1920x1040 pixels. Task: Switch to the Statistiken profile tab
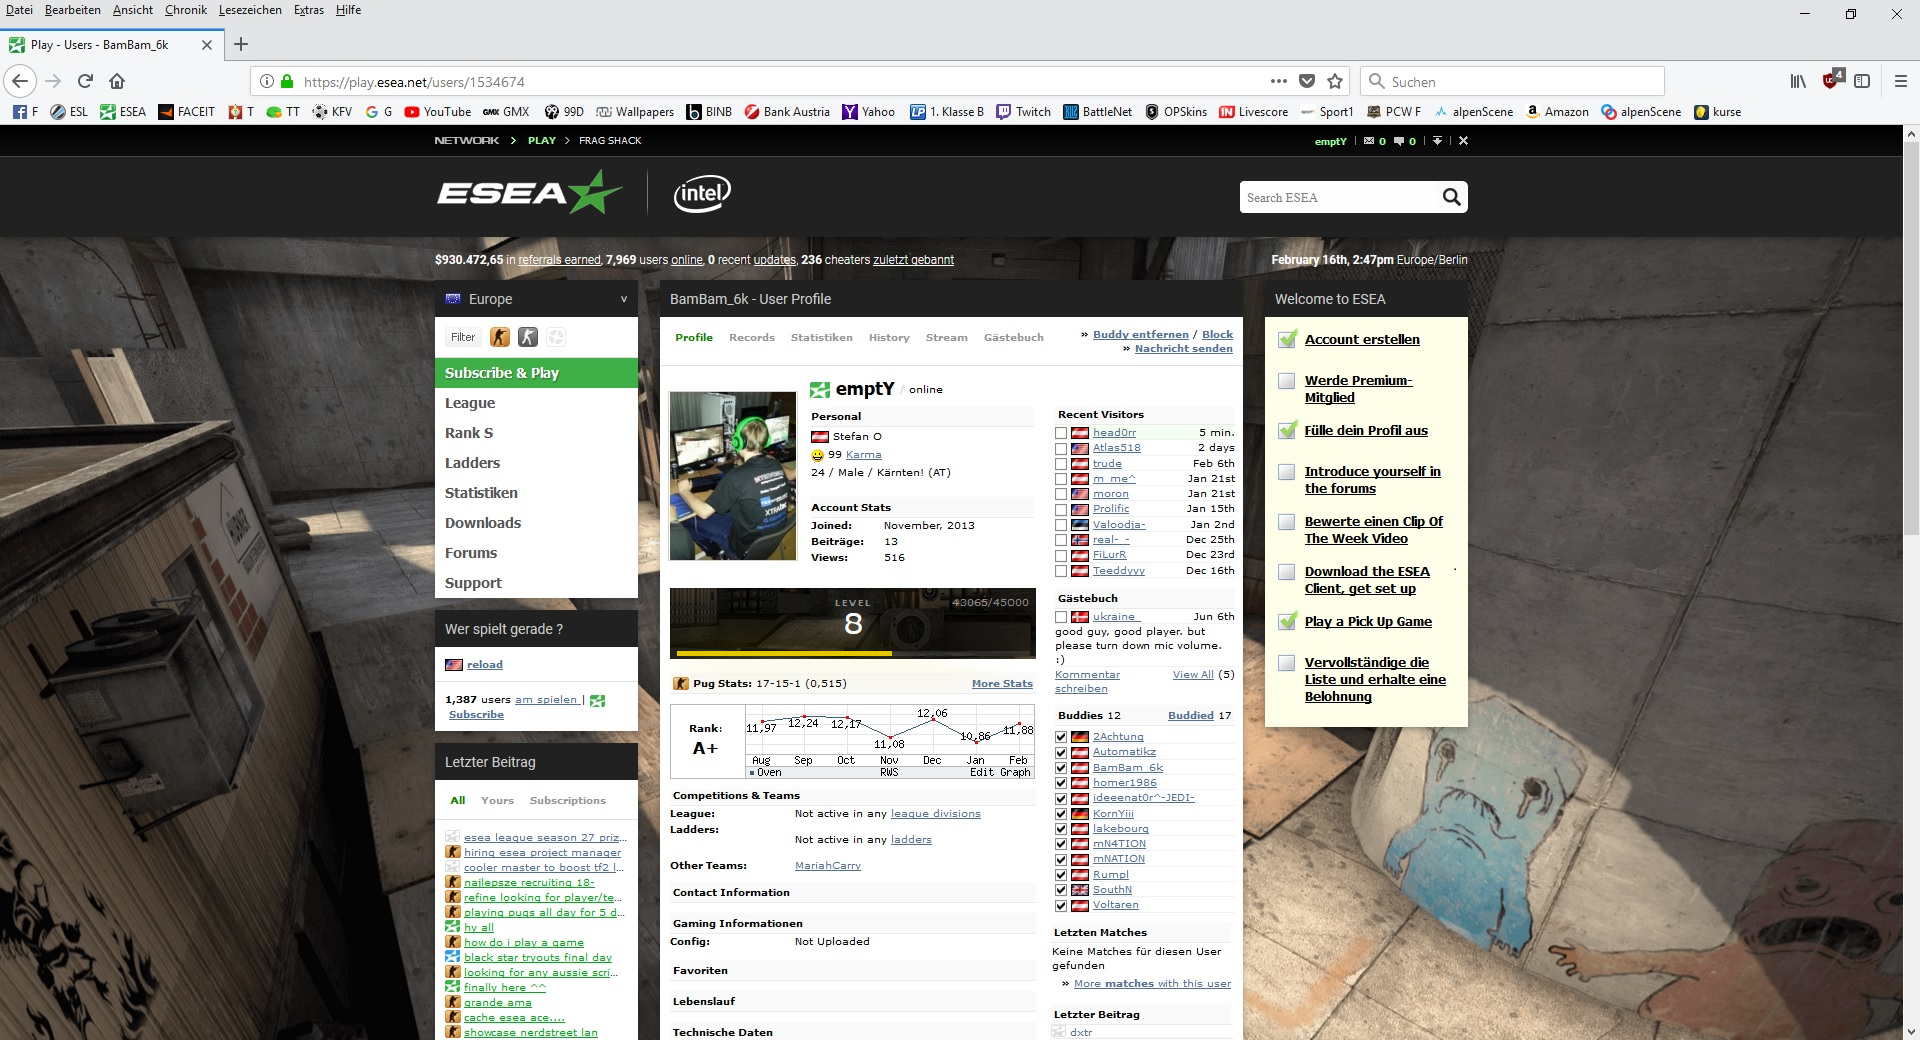click(822, 338)
